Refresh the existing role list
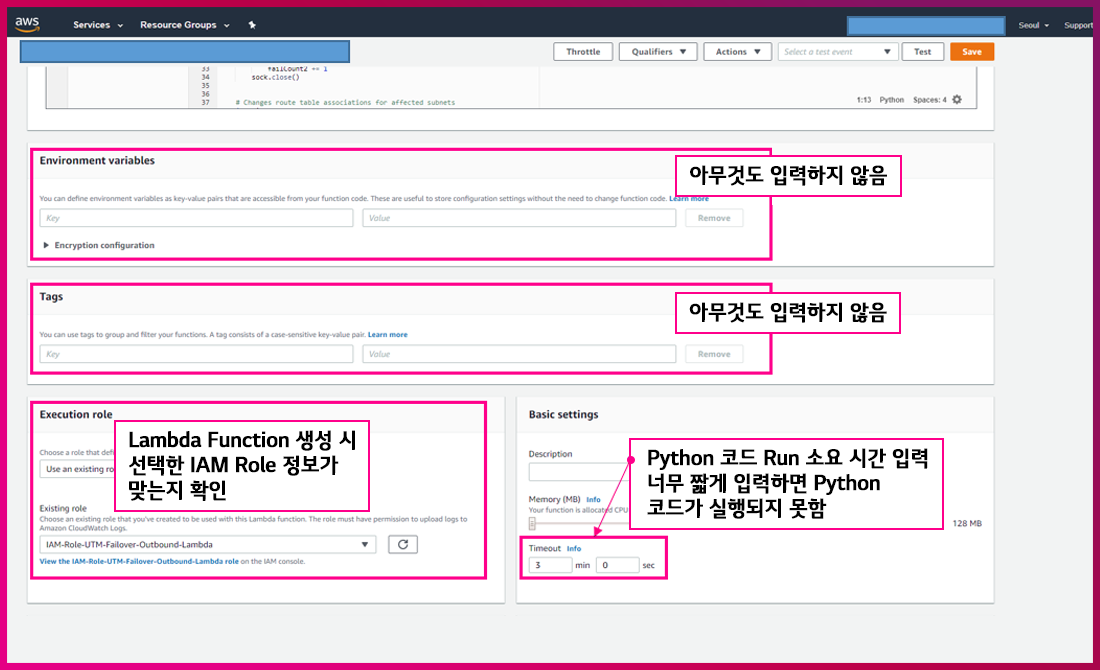The height and width of the screenshot is (670, 1100). [402, 544]
